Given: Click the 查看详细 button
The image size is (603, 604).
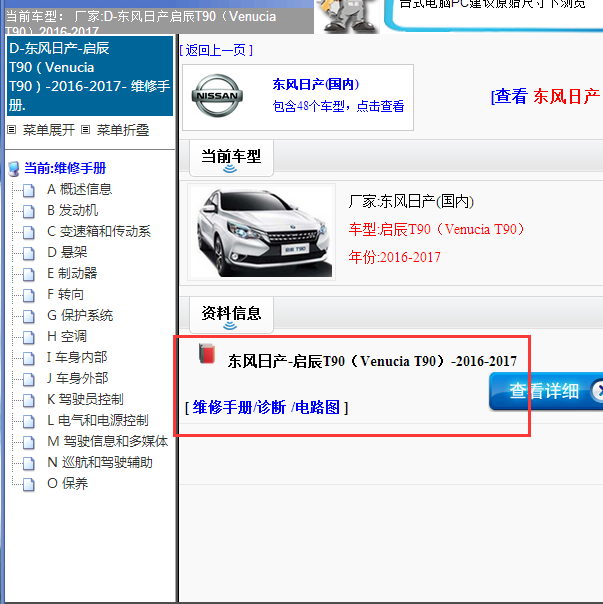Looking at the screenshot, I should (x=546, y=391).
